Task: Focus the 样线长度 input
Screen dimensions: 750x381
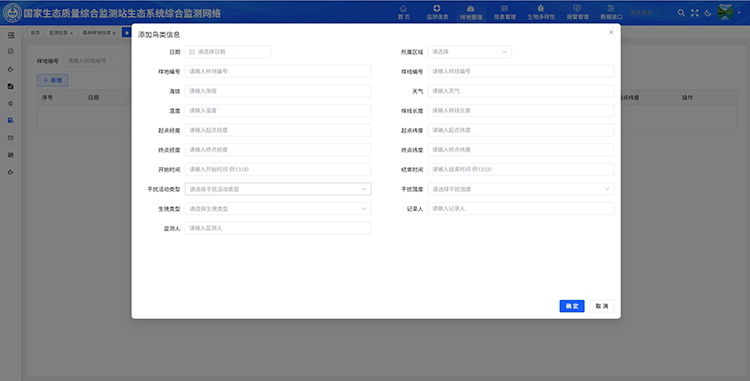Action: coord(521,110)
